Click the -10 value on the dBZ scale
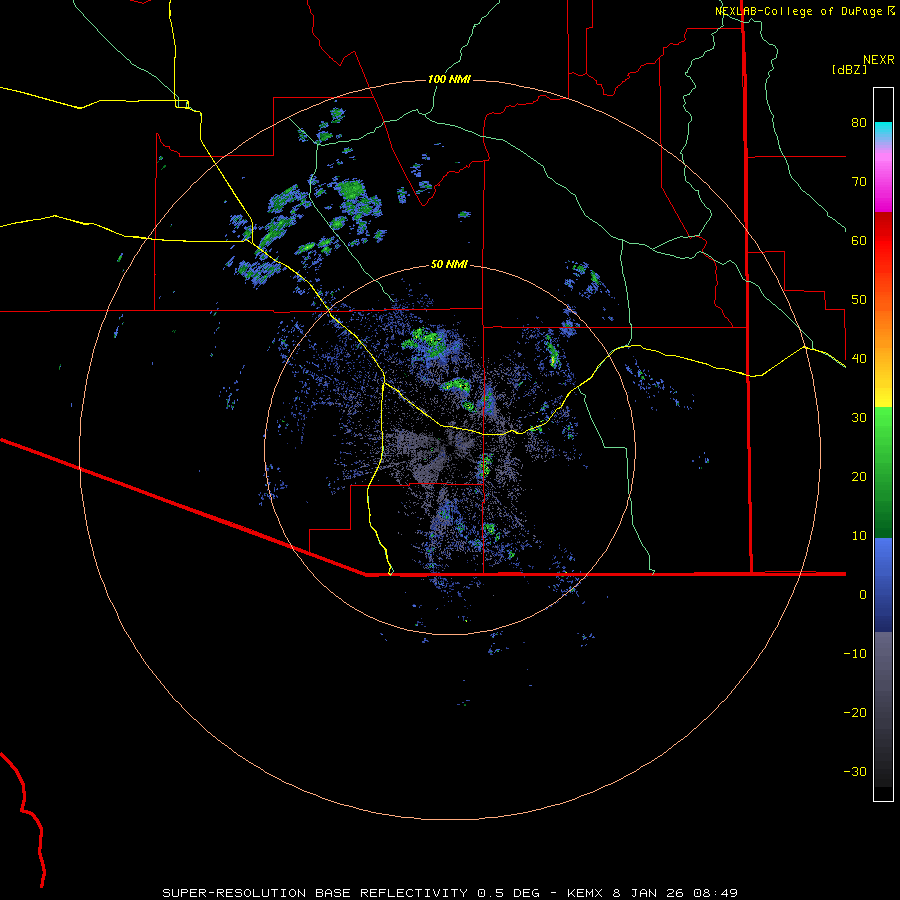900x900 pixels. 855,654
